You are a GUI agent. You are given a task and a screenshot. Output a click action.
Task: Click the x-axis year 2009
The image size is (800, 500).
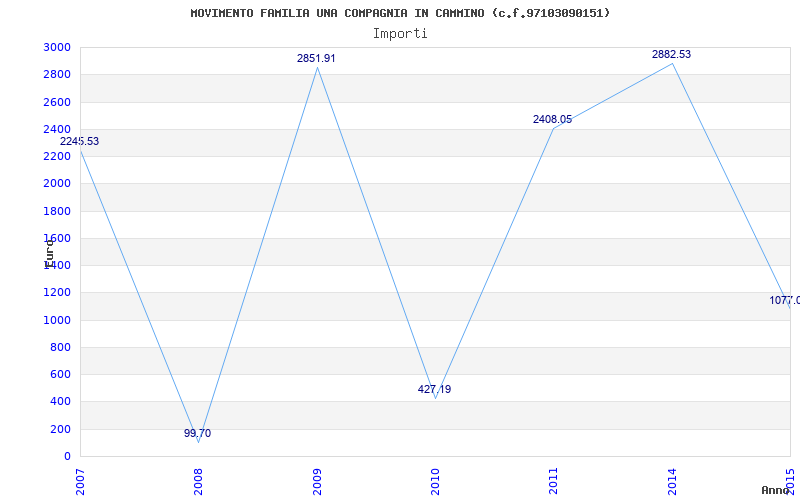coord(317,482)
